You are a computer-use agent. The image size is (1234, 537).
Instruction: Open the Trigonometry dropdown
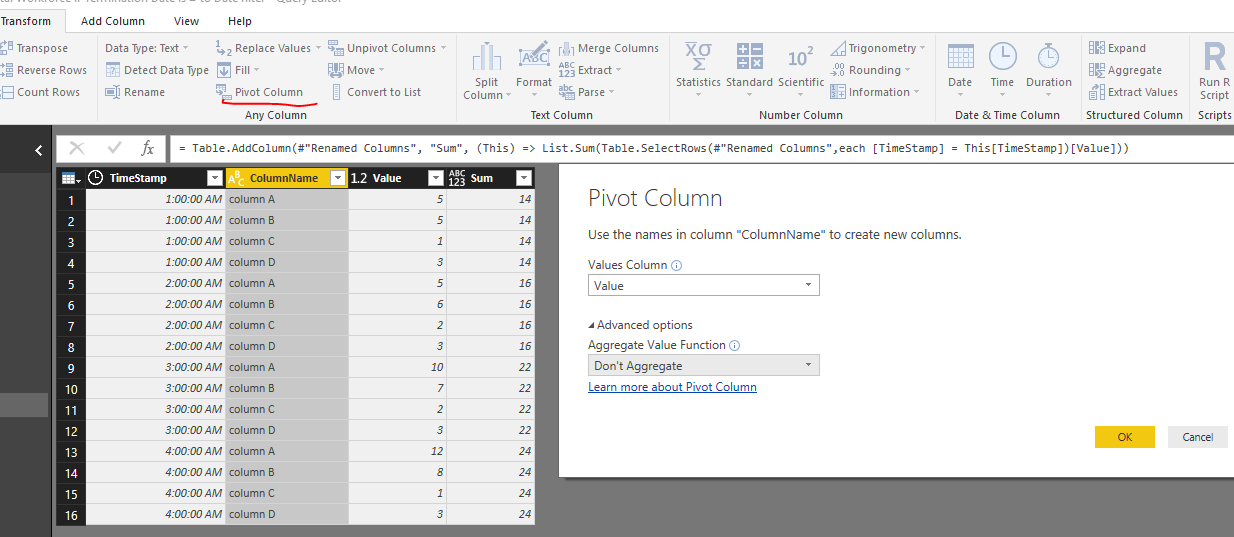878,48
